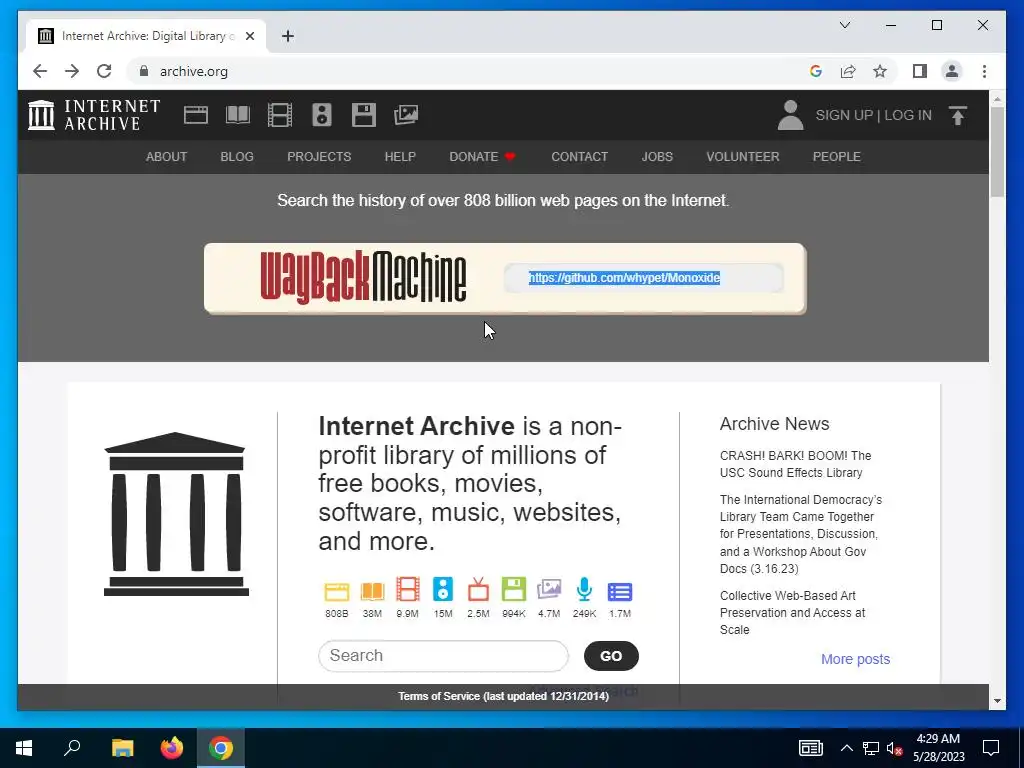Open the JOBS menu item
Image resolution: width=1024 pixels, height=768 pixels.
point(657,157)
